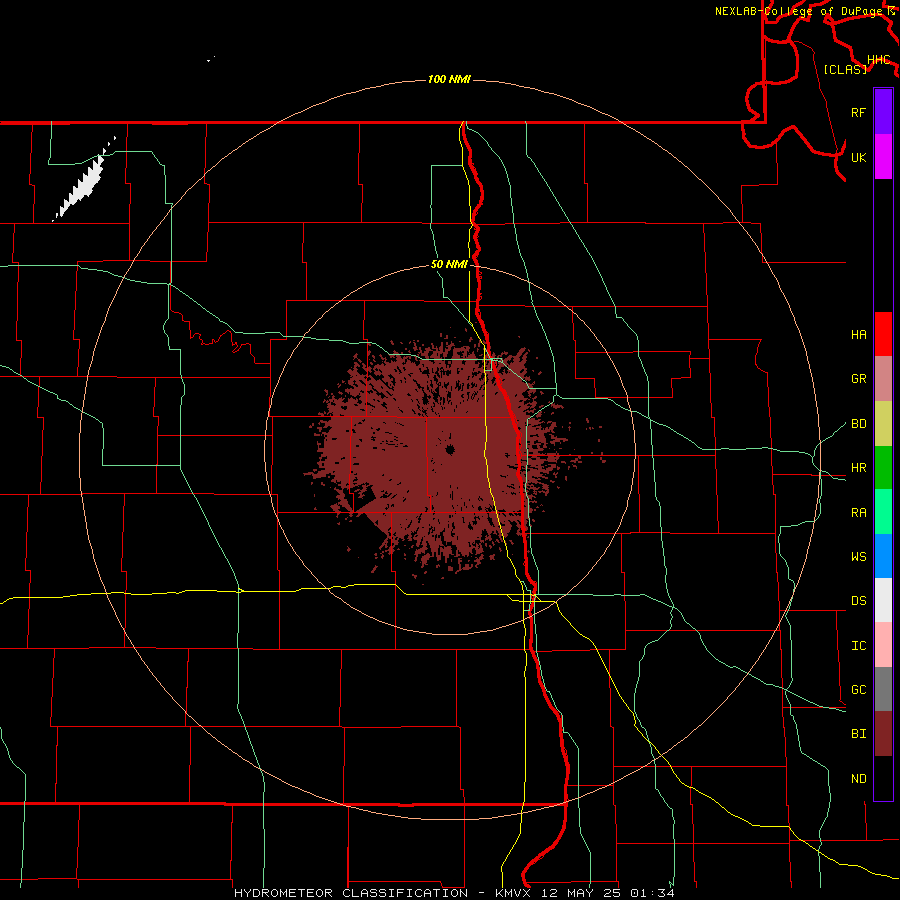Click the black radar site dot at center
The height and width of the screenshot is (900, 900).
[x=449, y=449]
